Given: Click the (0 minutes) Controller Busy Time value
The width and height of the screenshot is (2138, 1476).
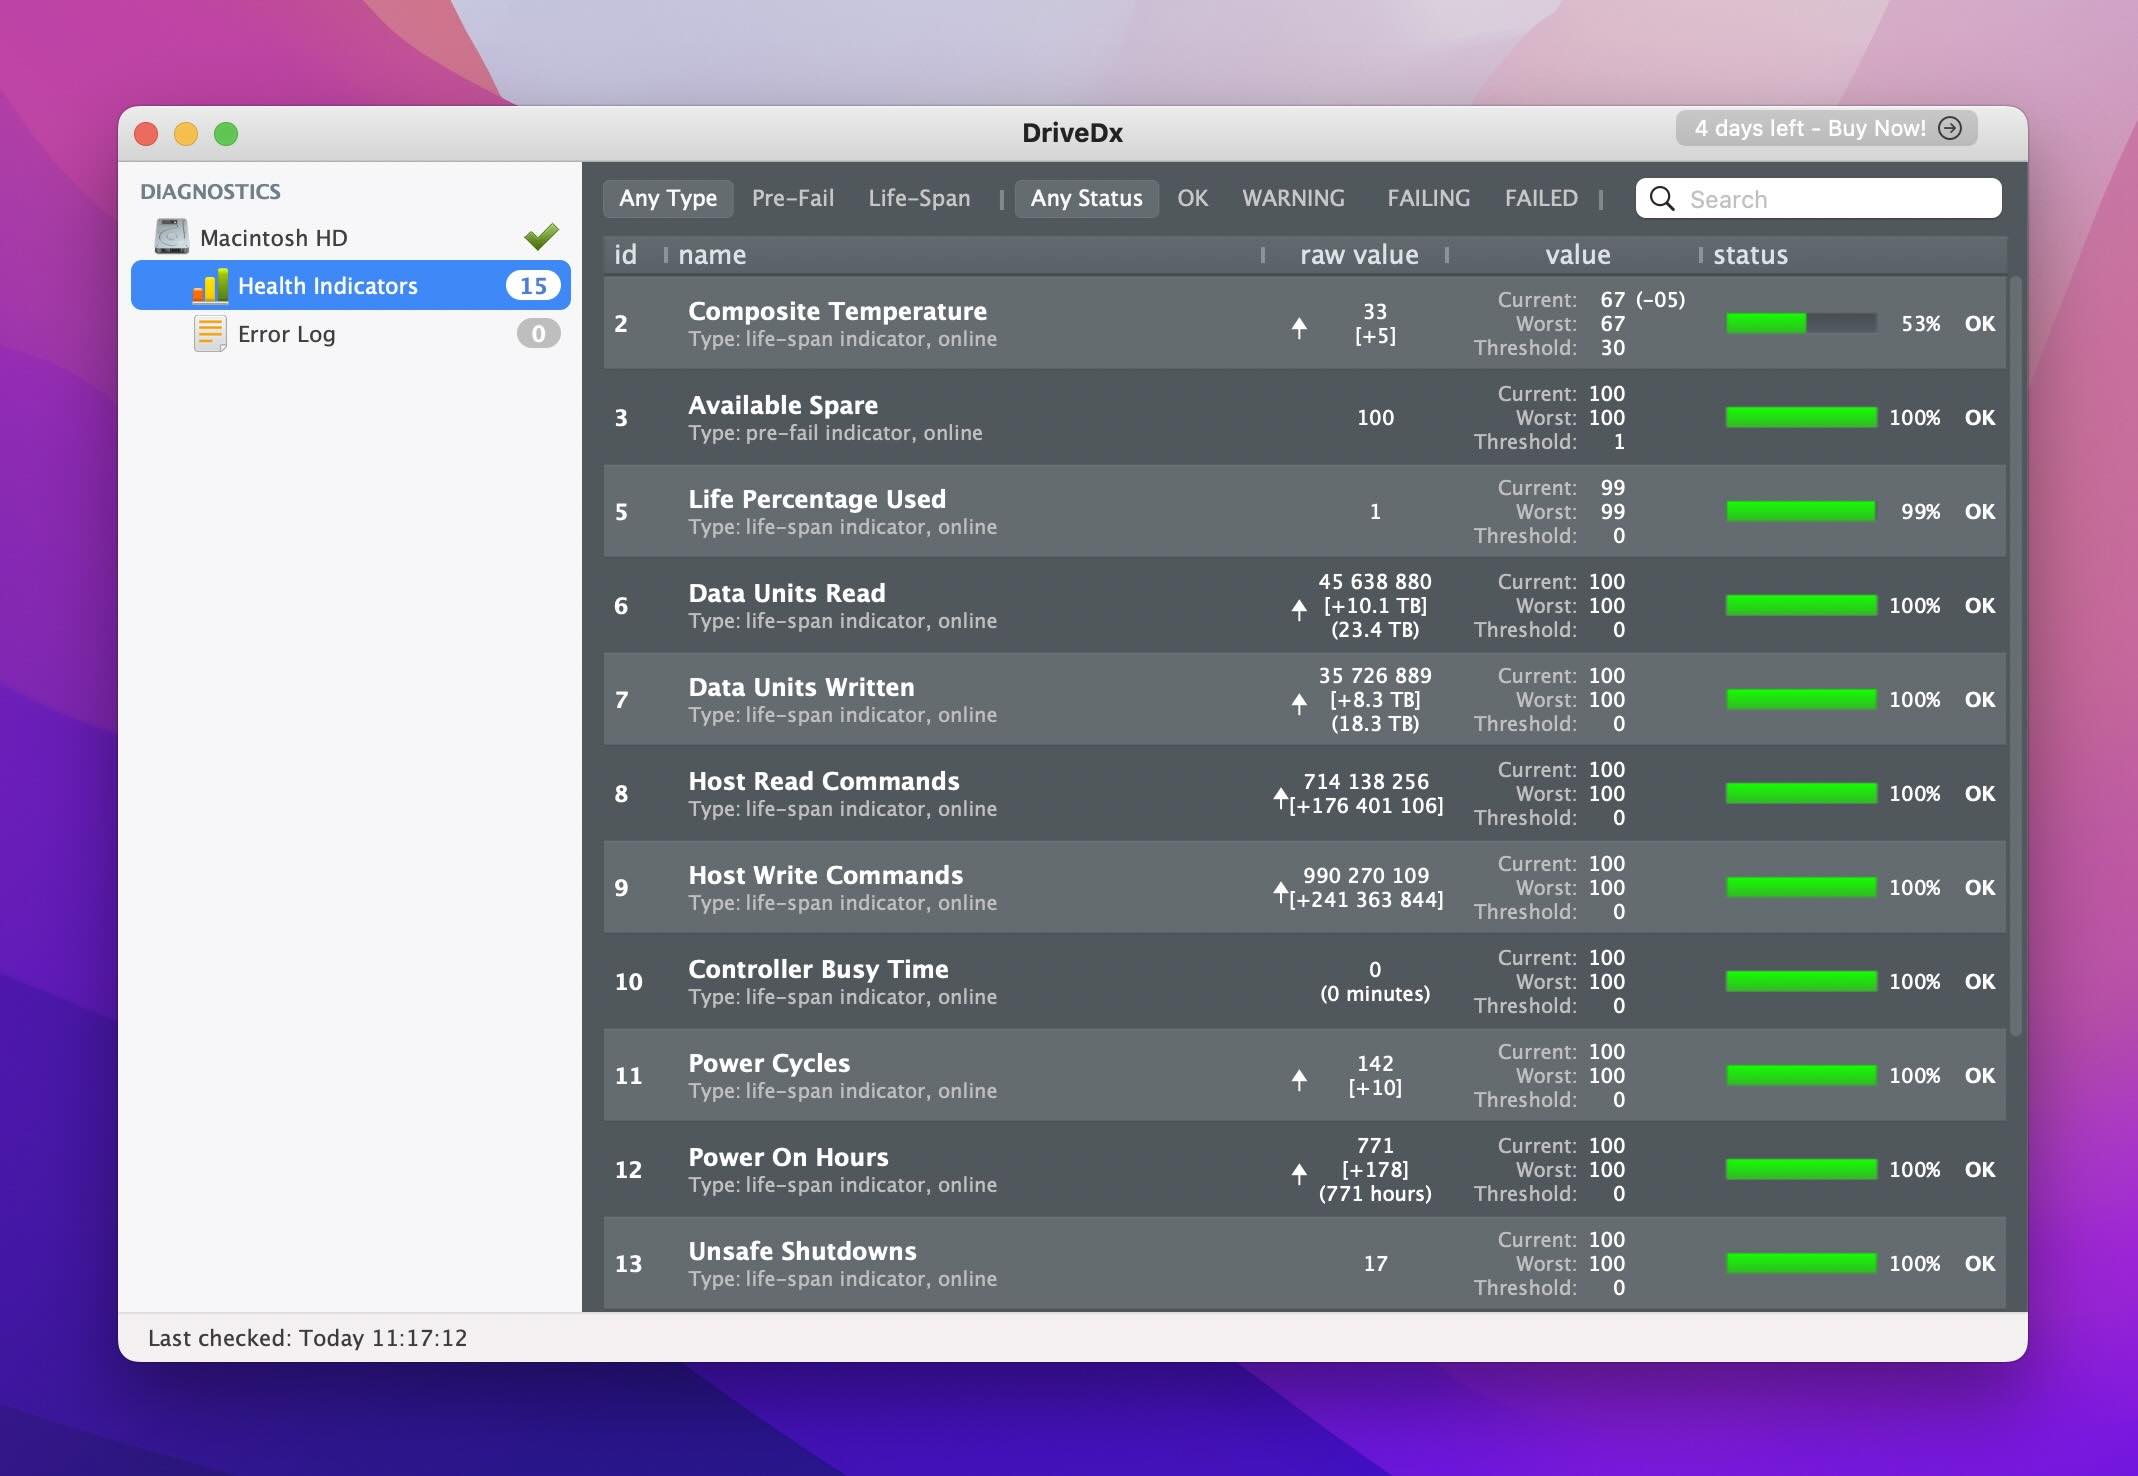Looking at the screenshot, I should (1375, 993).
